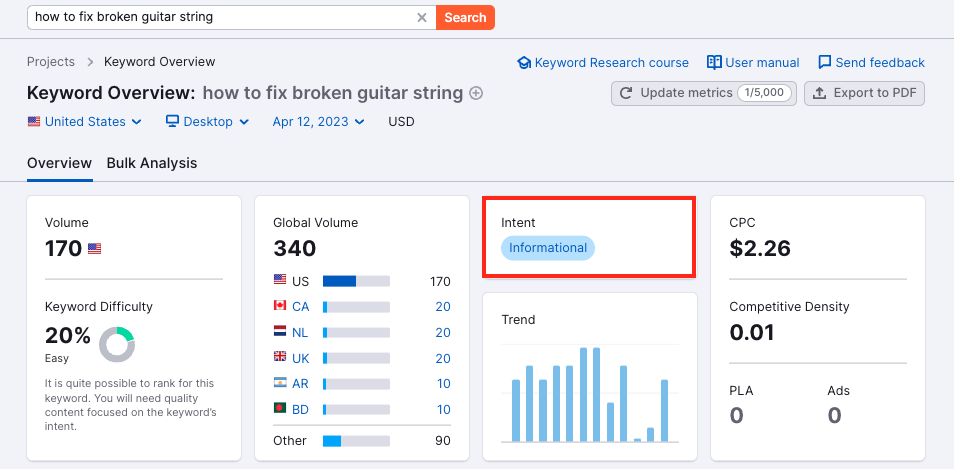Select the Overview tab

click(60, 163)
